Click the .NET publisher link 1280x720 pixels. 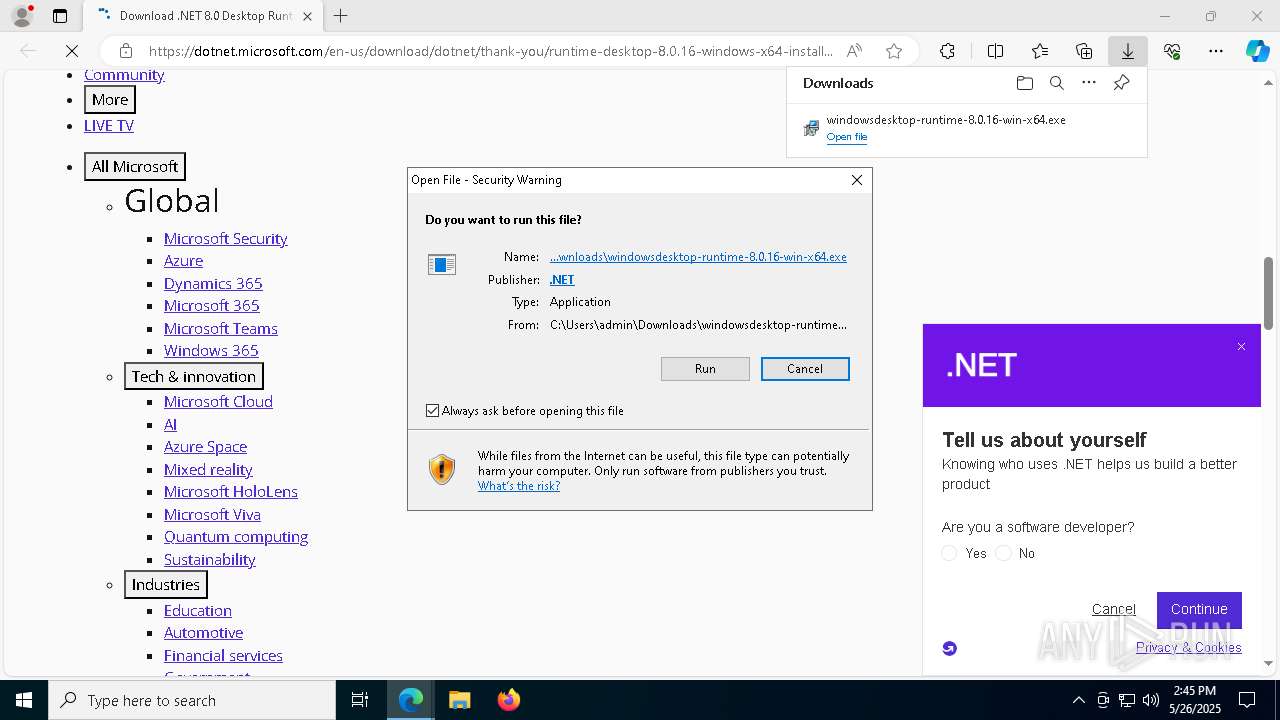[x=562, y=280]
